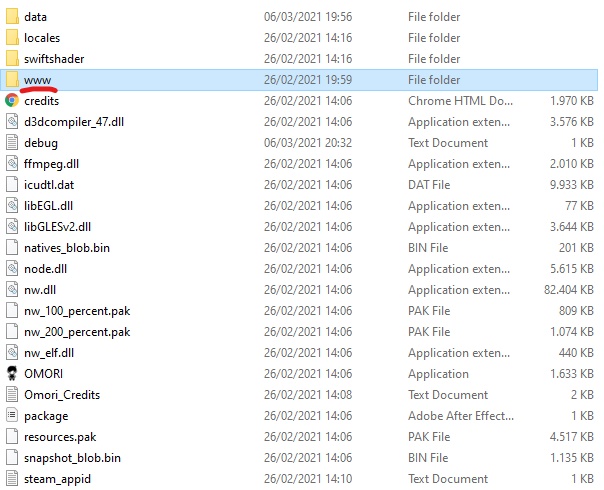This screenshot has width=604, height=490.
Task: Select the 'libGLESv2.dll' file name
Action: tap(57, 227)
